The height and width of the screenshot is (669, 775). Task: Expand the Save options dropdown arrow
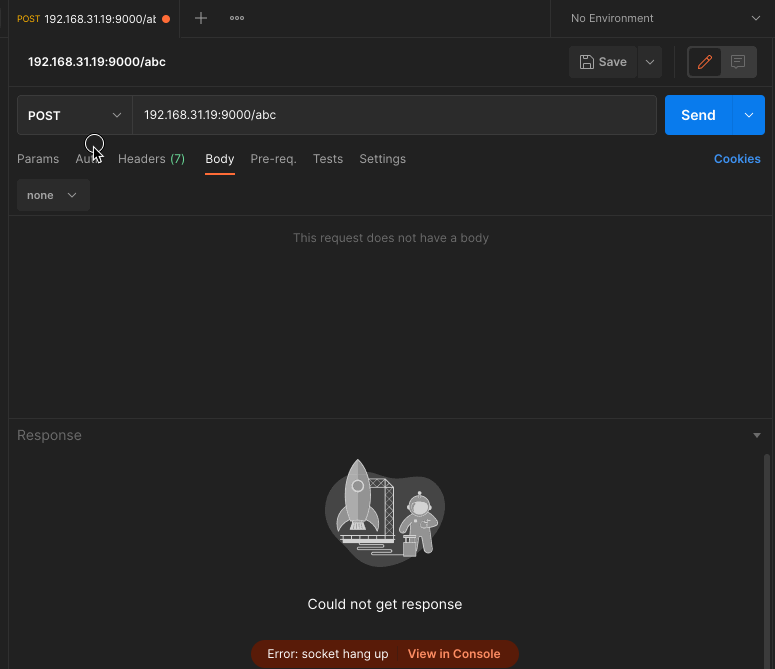[650, 62]
